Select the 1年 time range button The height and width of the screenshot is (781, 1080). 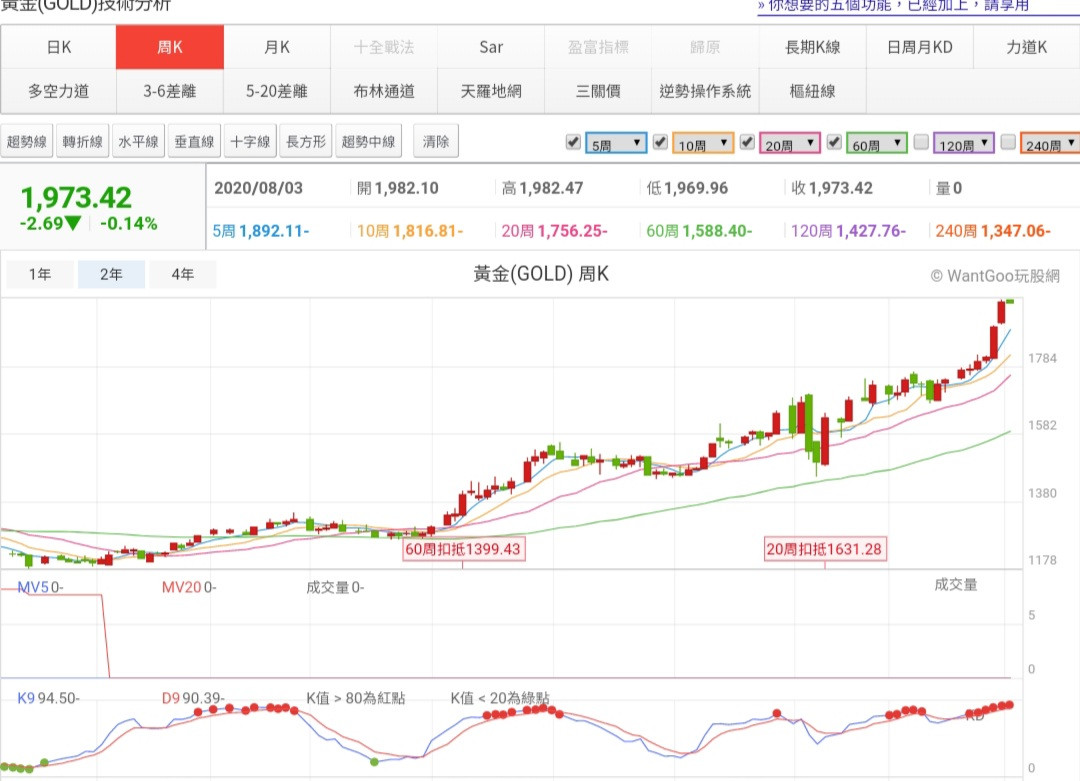(40, 274)
